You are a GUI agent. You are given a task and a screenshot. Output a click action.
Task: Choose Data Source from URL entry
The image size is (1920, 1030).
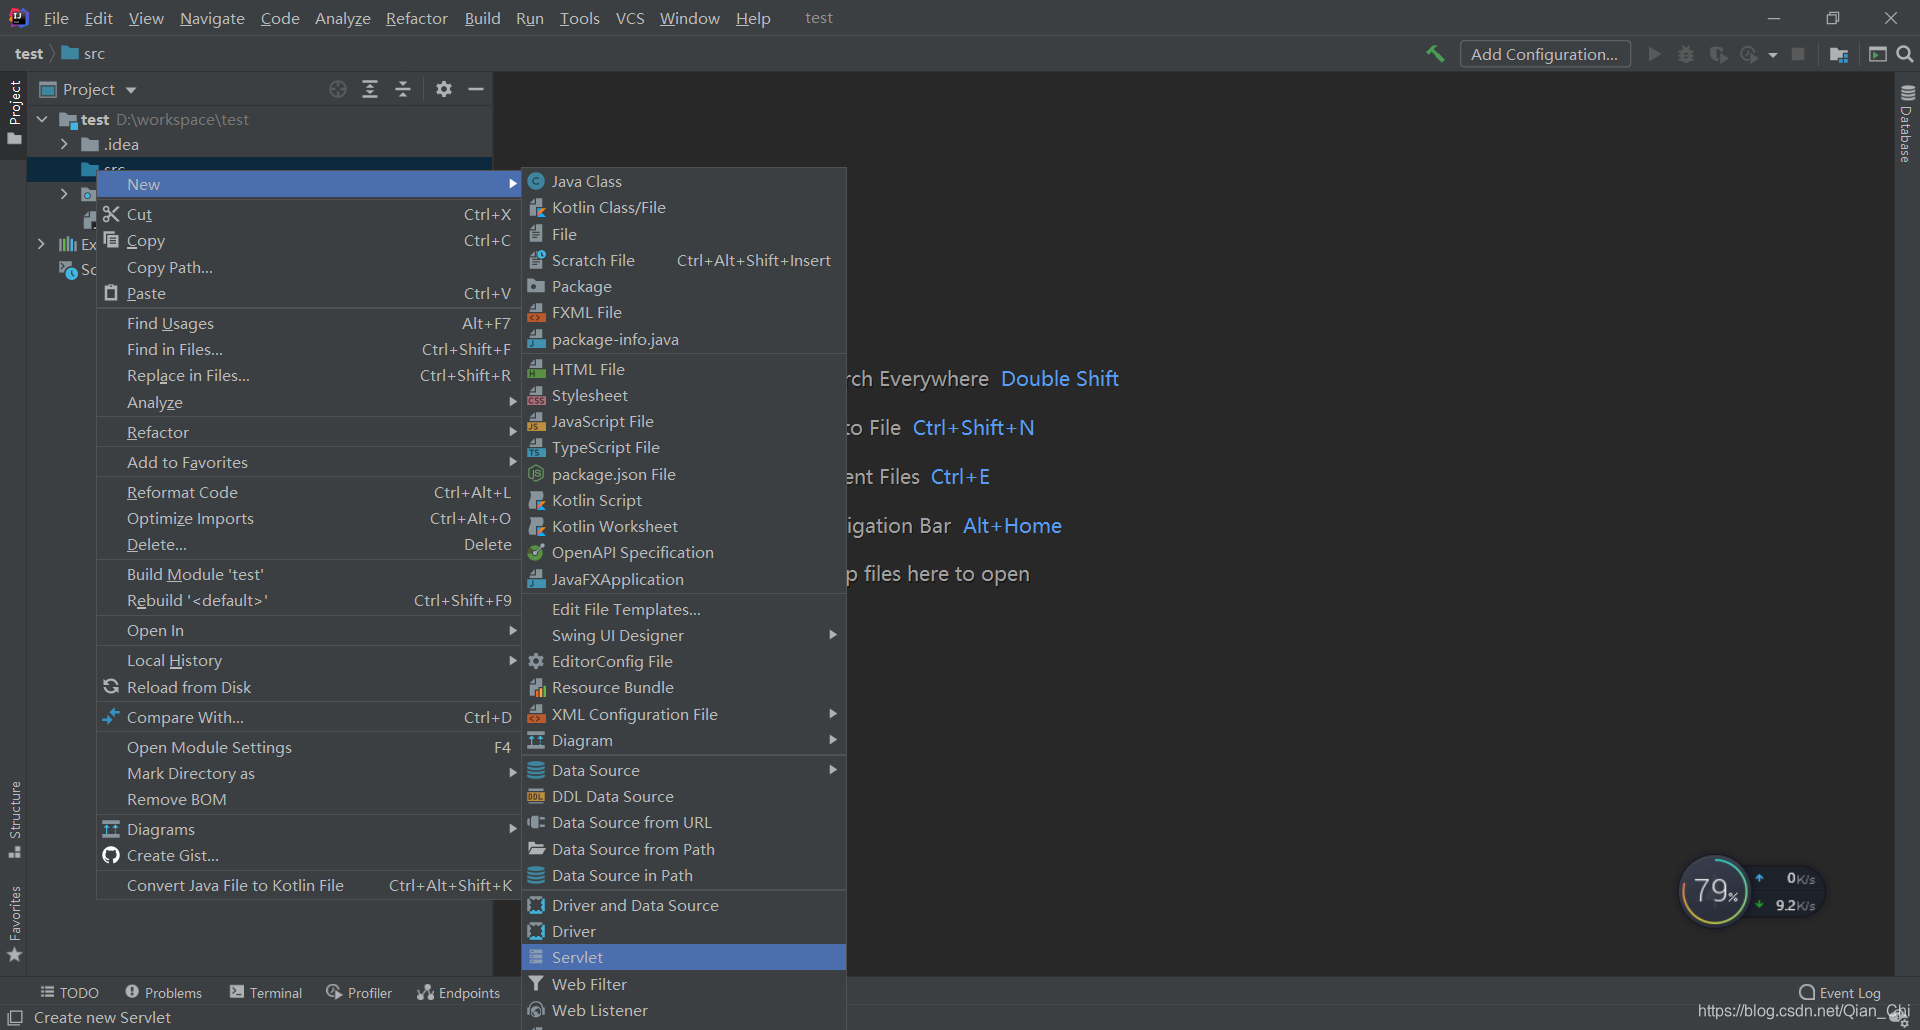pos(684,822)
